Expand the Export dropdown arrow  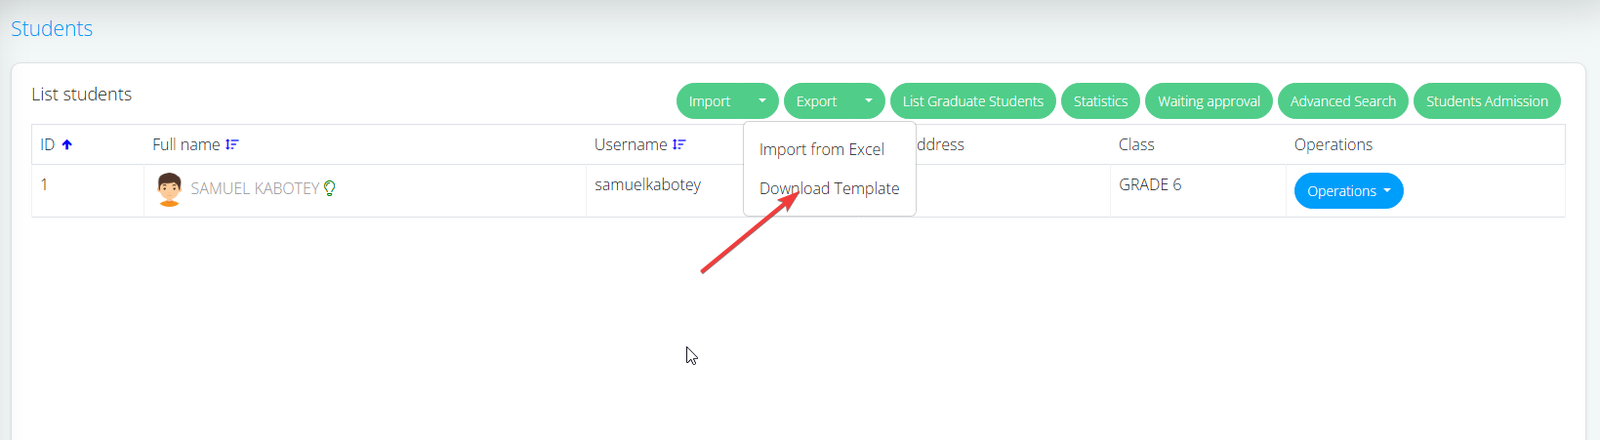pyautogui.click(x=868, y=101)
